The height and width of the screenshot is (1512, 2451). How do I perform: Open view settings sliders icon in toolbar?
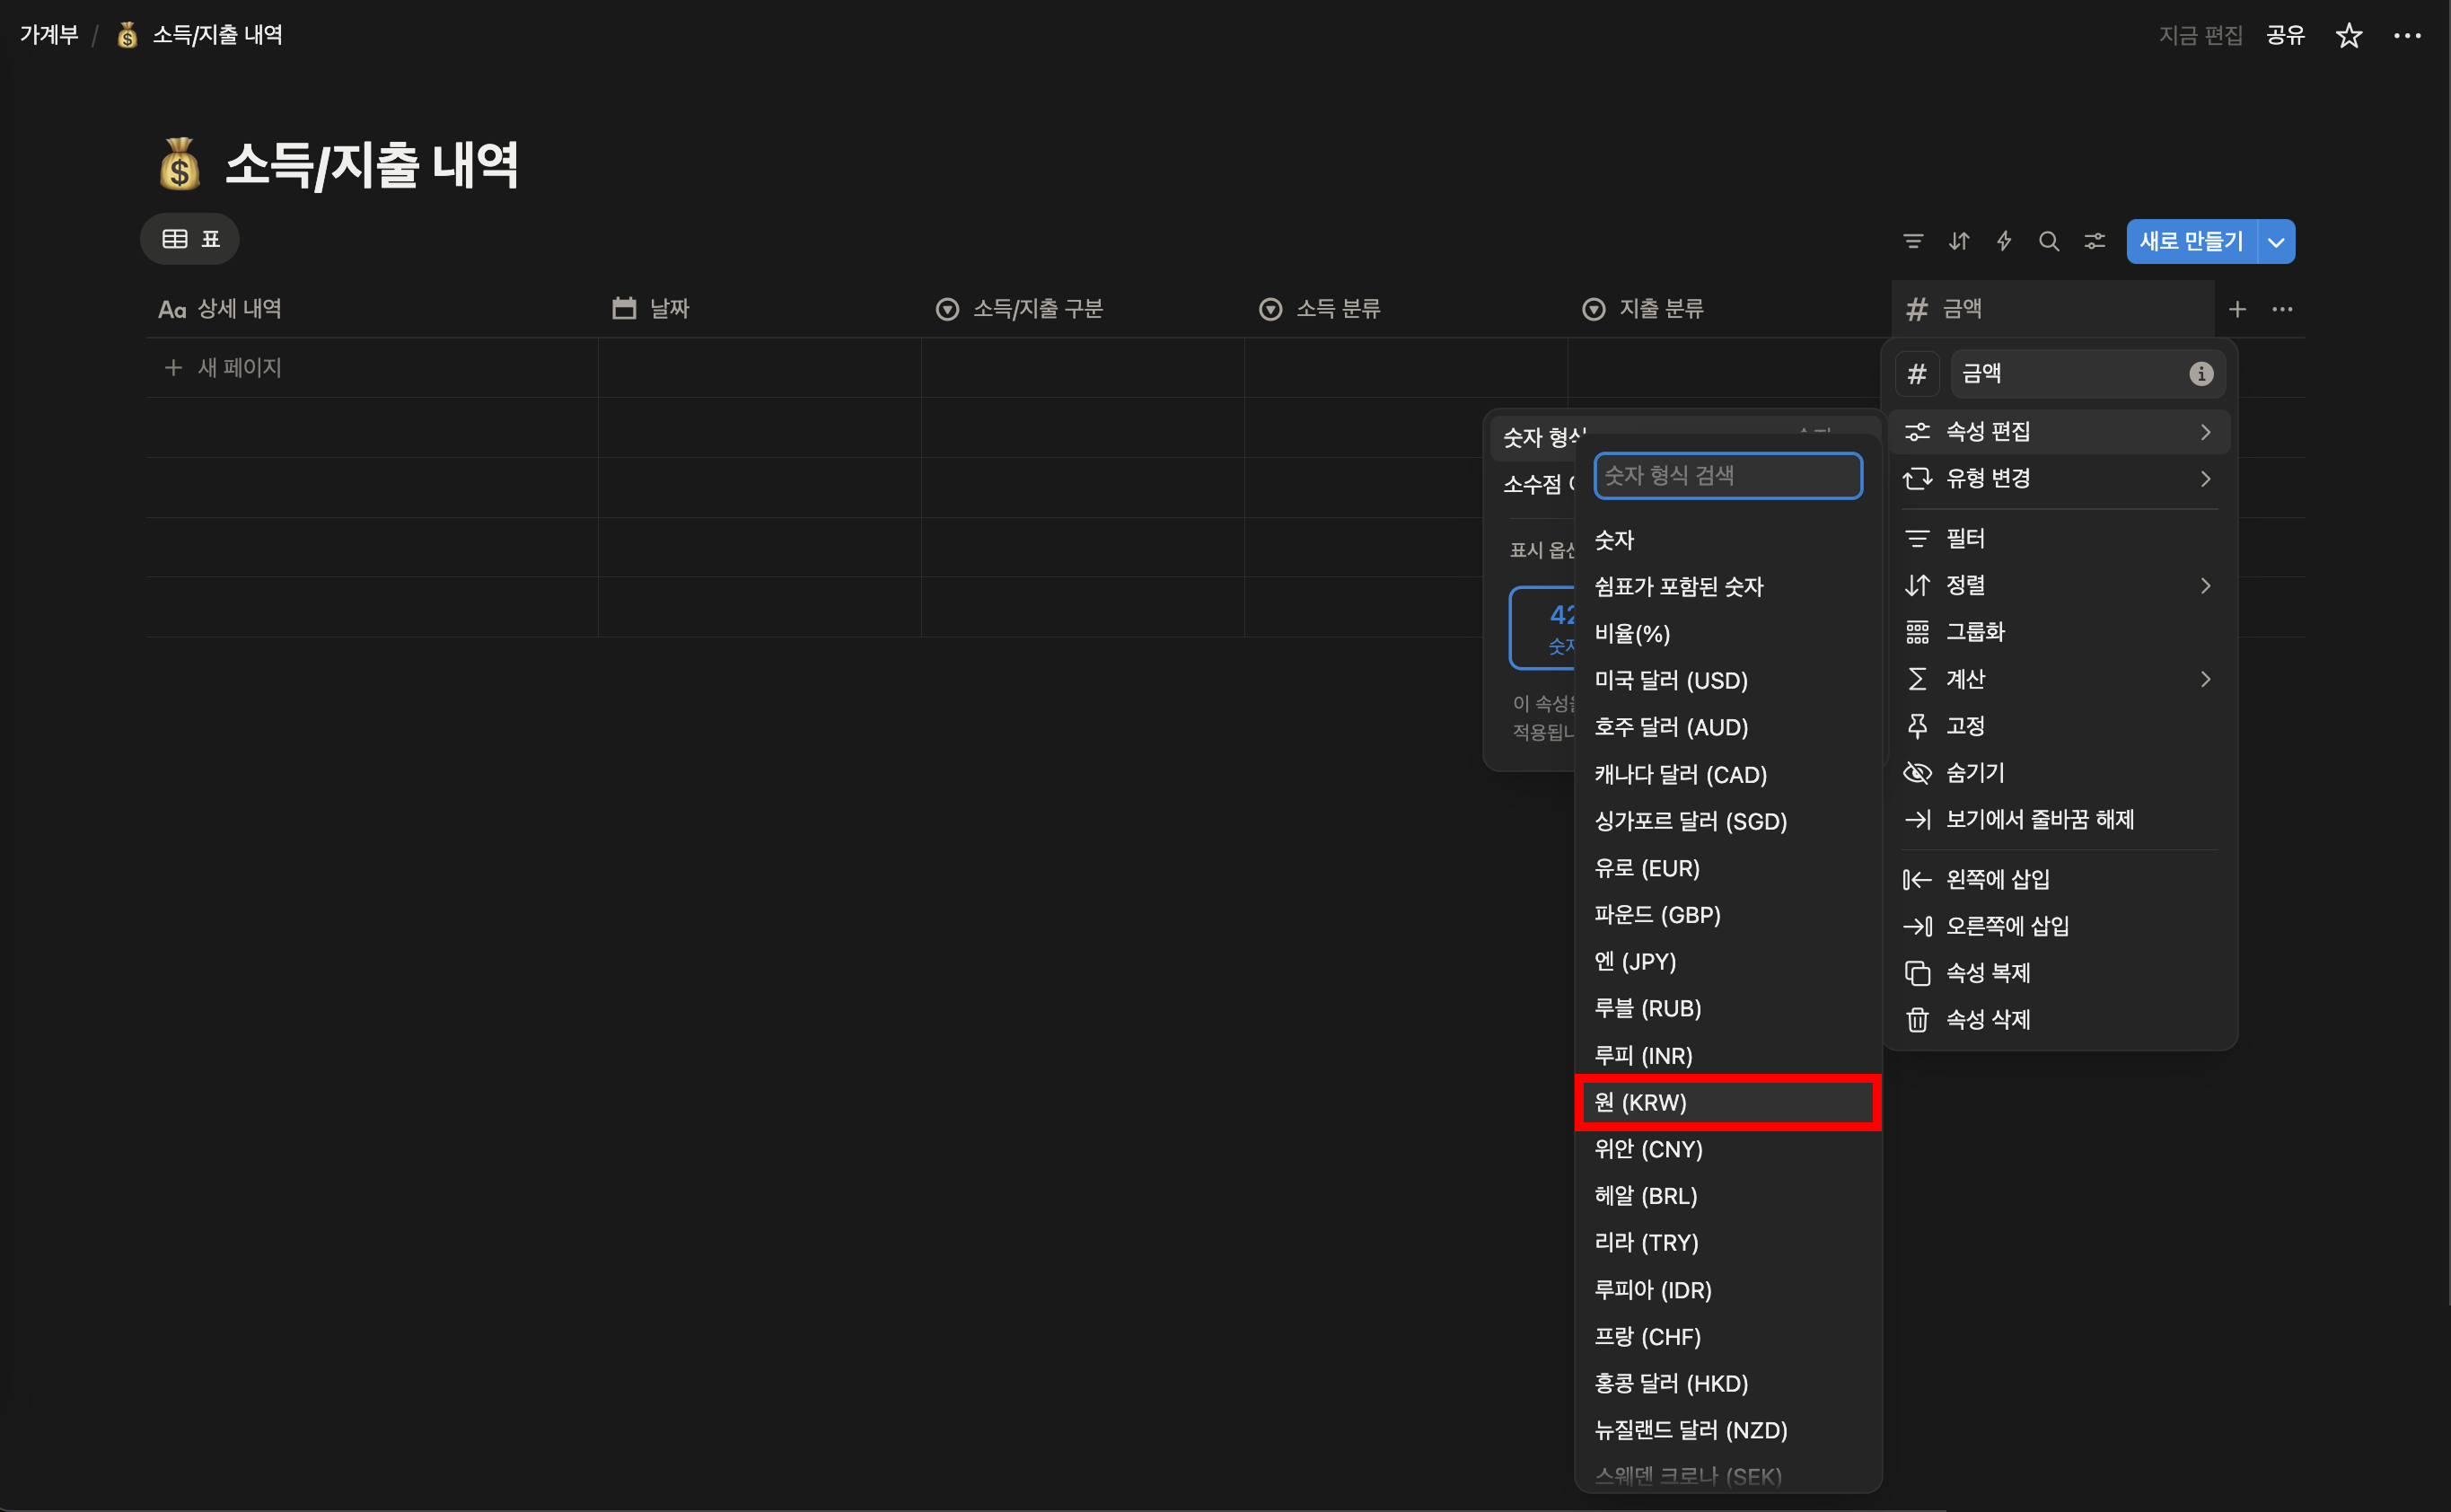click(2094, 241)
